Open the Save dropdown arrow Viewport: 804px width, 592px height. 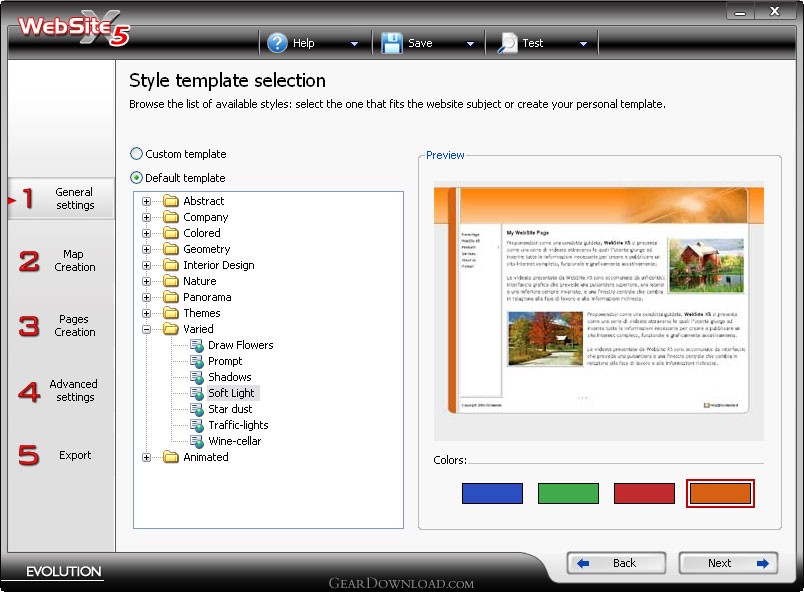point(470,44)
